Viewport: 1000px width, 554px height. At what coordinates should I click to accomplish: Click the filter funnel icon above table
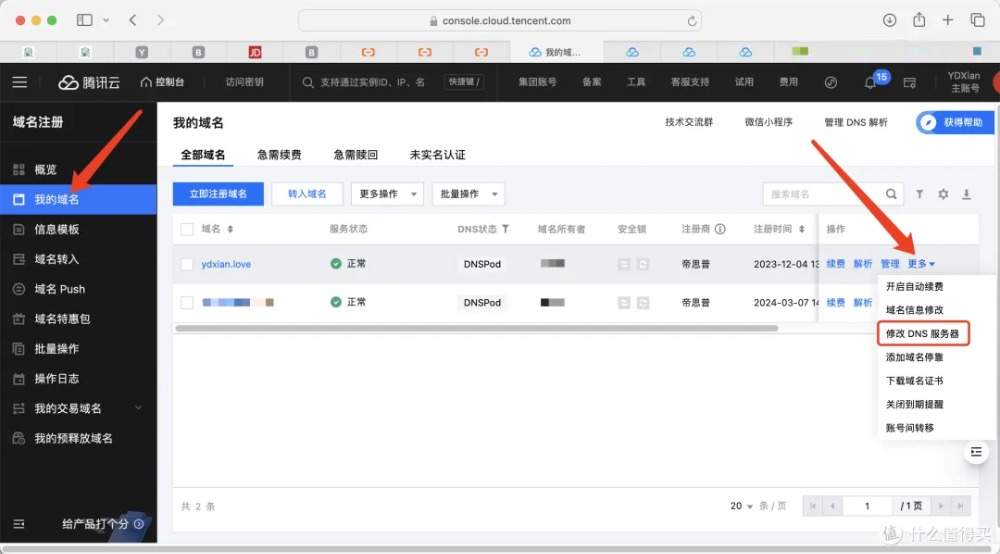[x=920, y=194]
